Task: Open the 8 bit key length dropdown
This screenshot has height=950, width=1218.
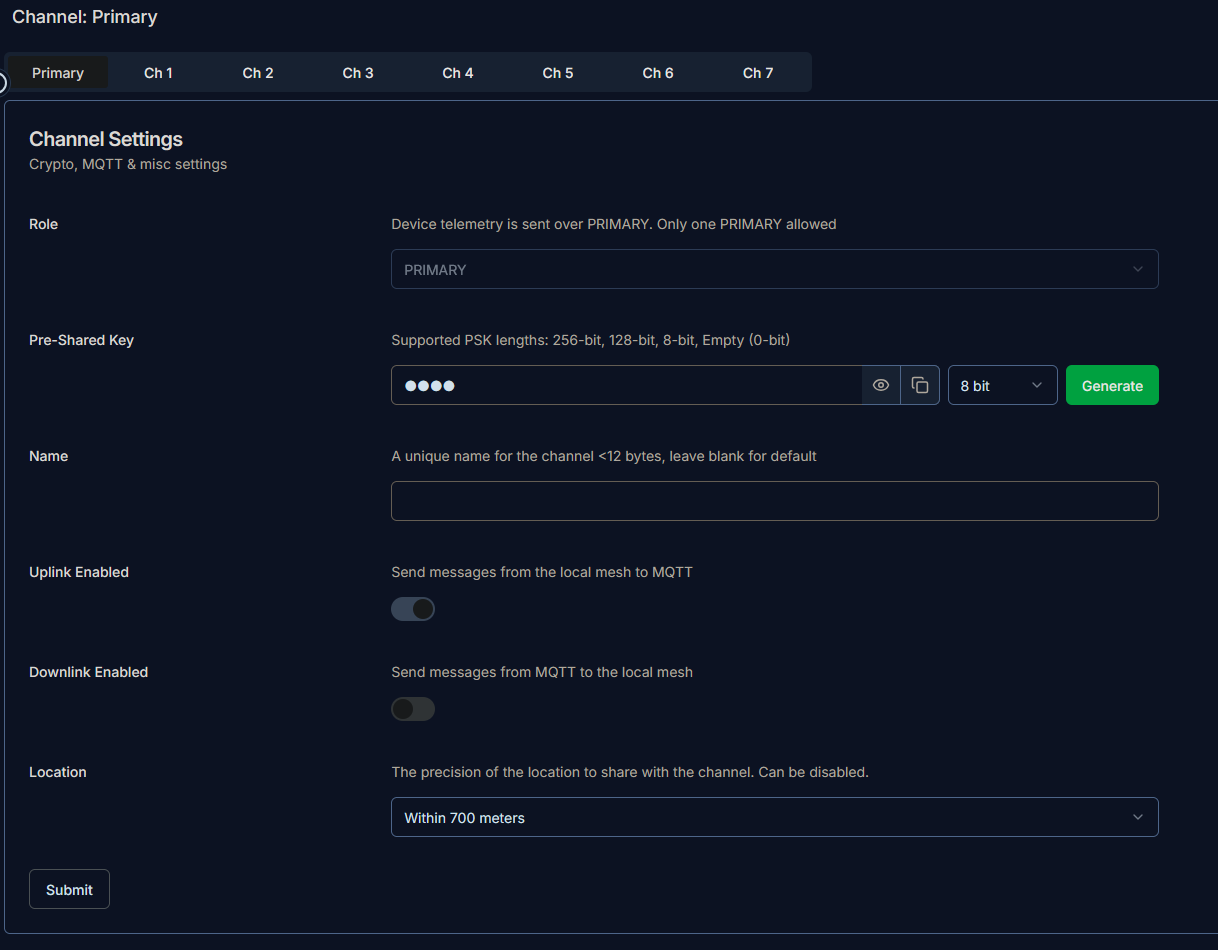Action: [1002, 385]
